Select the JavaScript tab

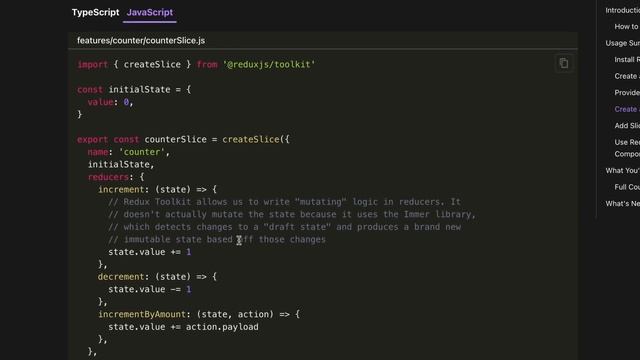click(x=150, y=12)
